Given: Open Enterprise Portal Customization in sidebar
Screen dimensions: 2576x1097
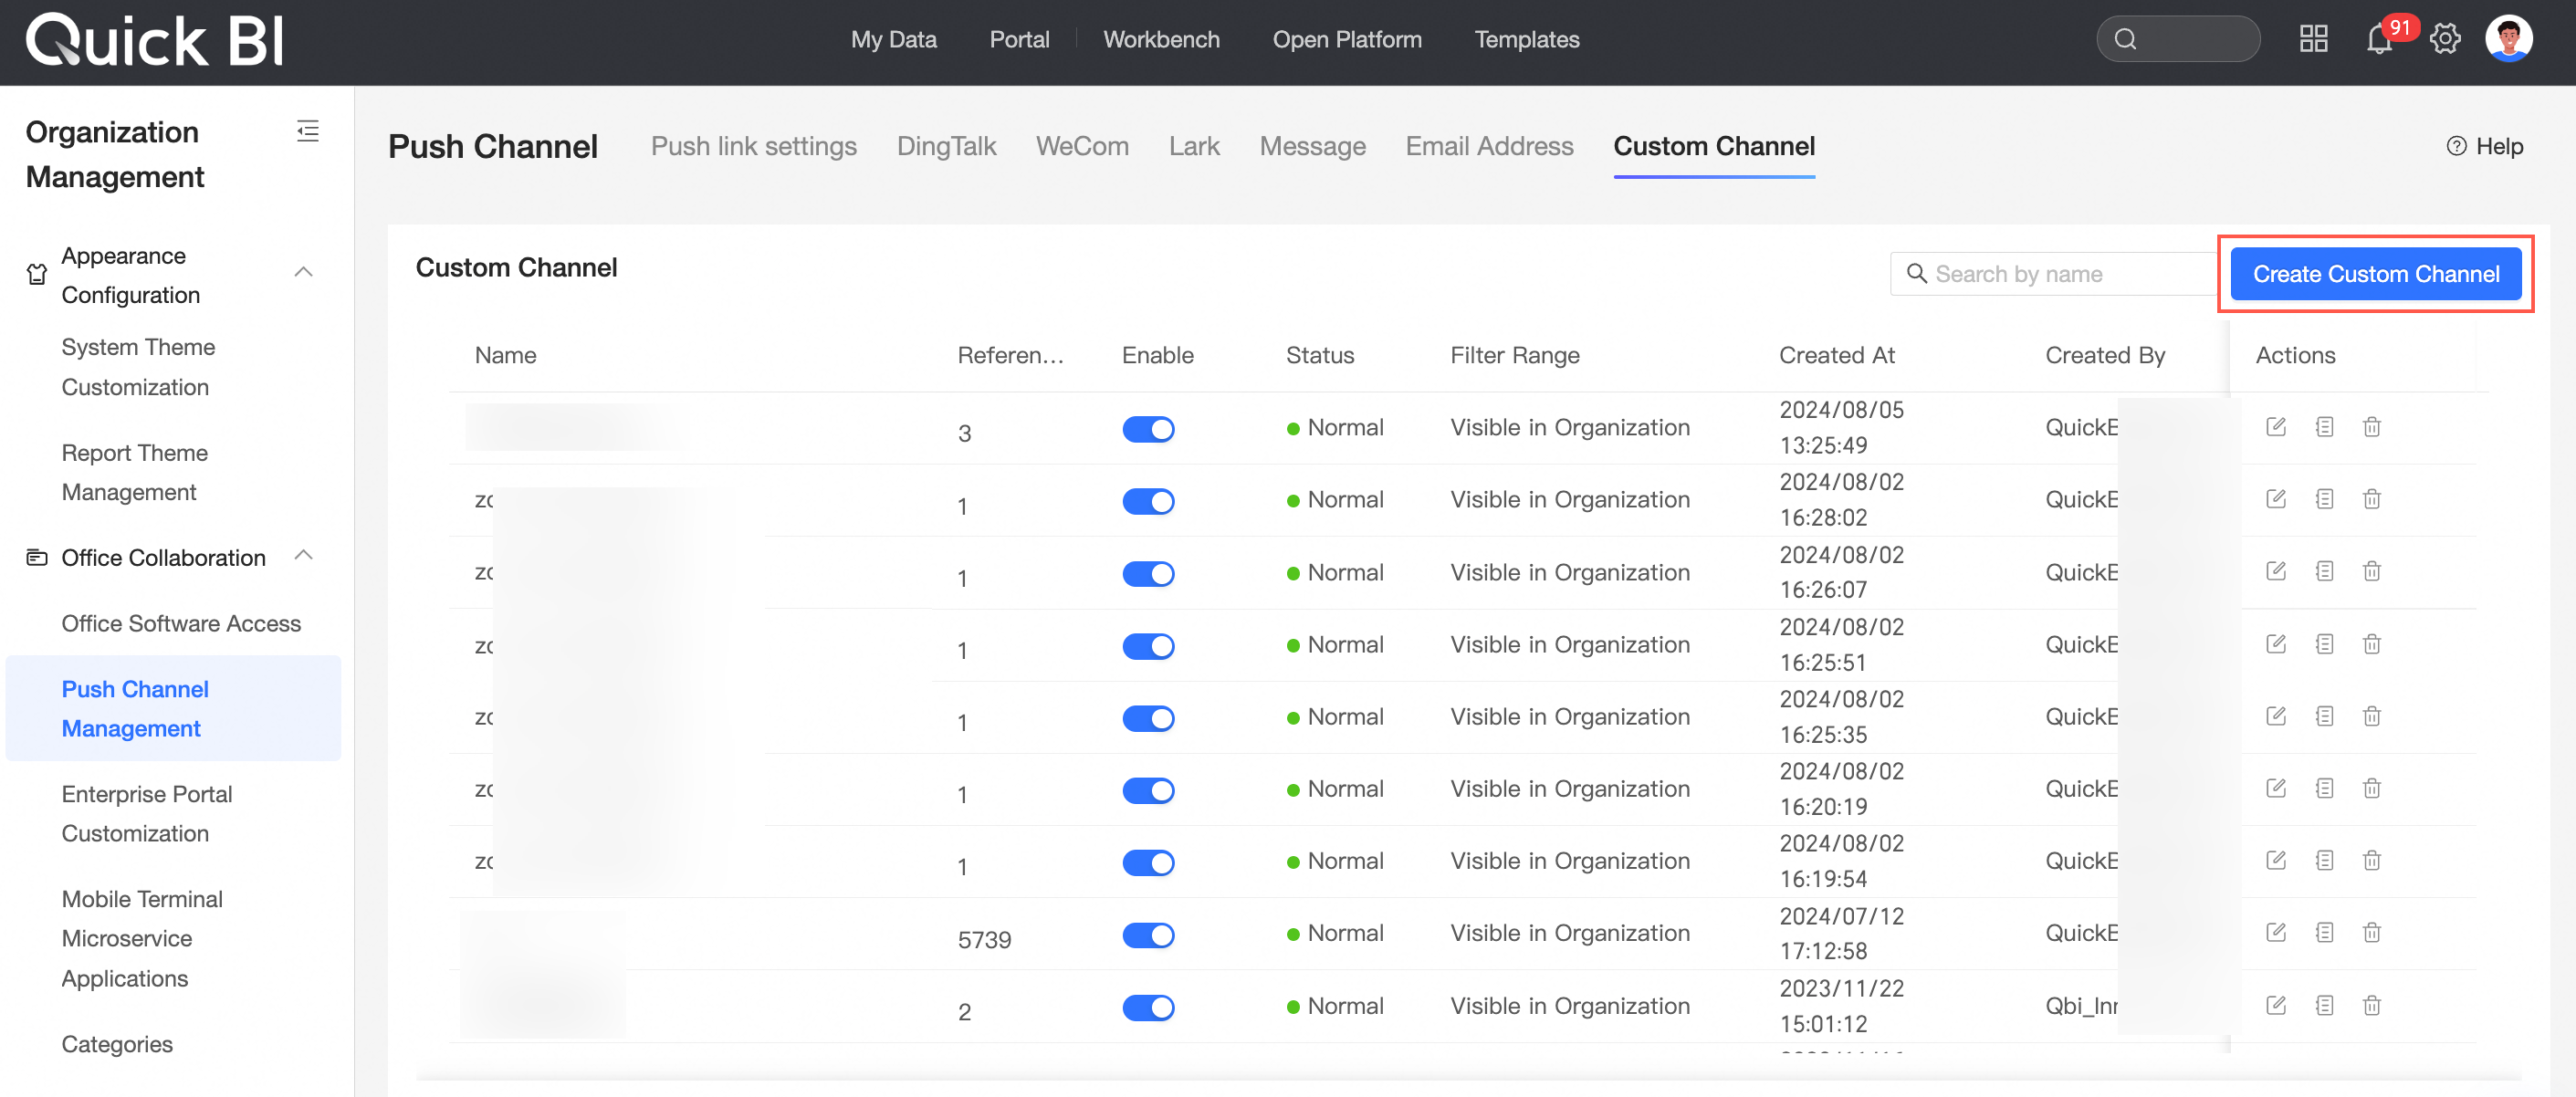Looking at the screenshot, I should 147,813.
